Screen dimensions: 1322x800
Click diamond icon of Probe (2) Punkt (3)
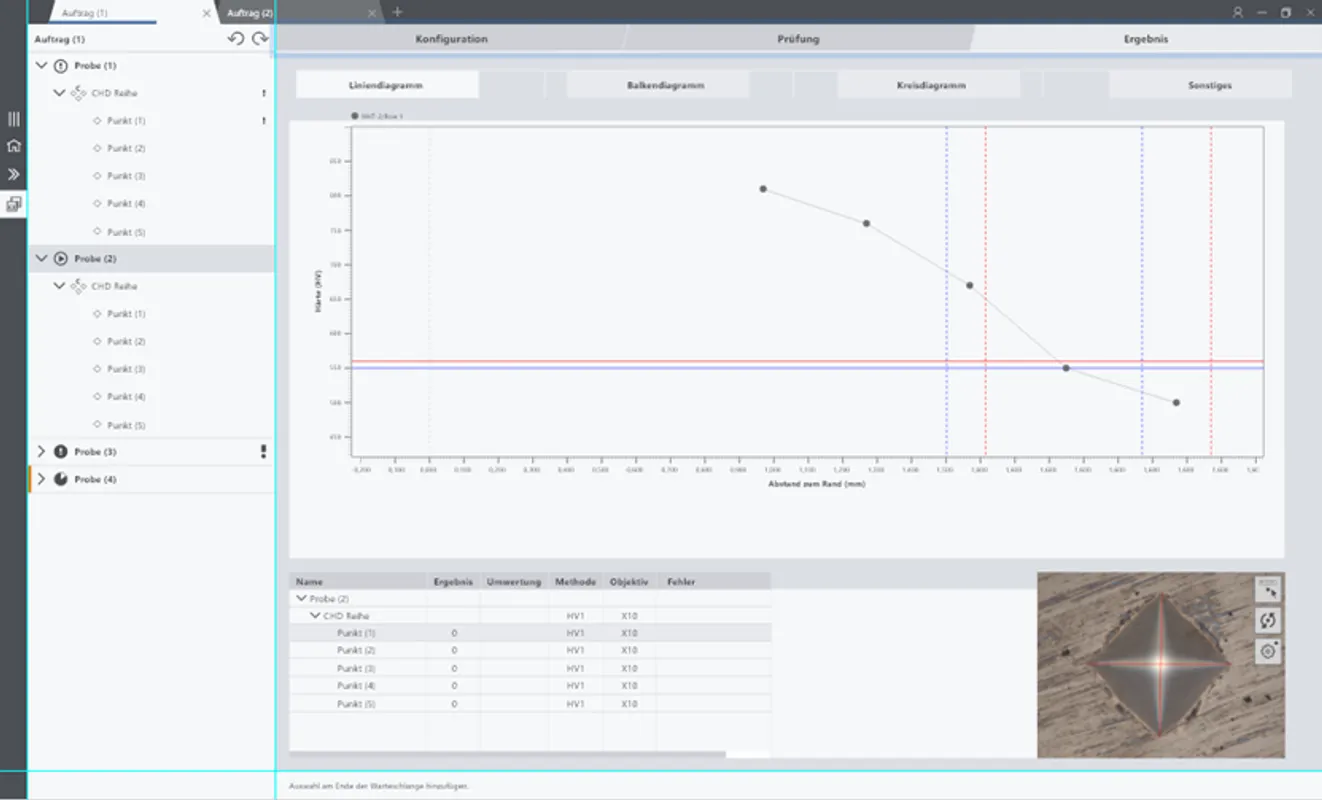point(97,369)
